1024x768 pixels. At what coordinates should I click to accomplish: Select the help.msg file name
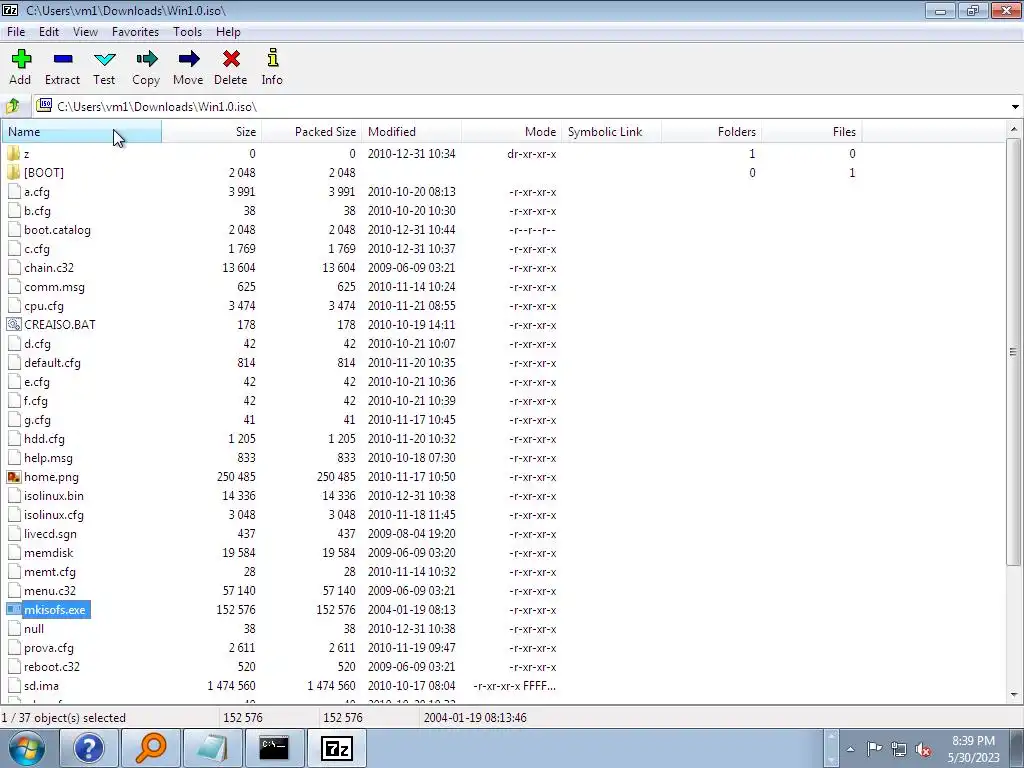click(x=48, y=458)
